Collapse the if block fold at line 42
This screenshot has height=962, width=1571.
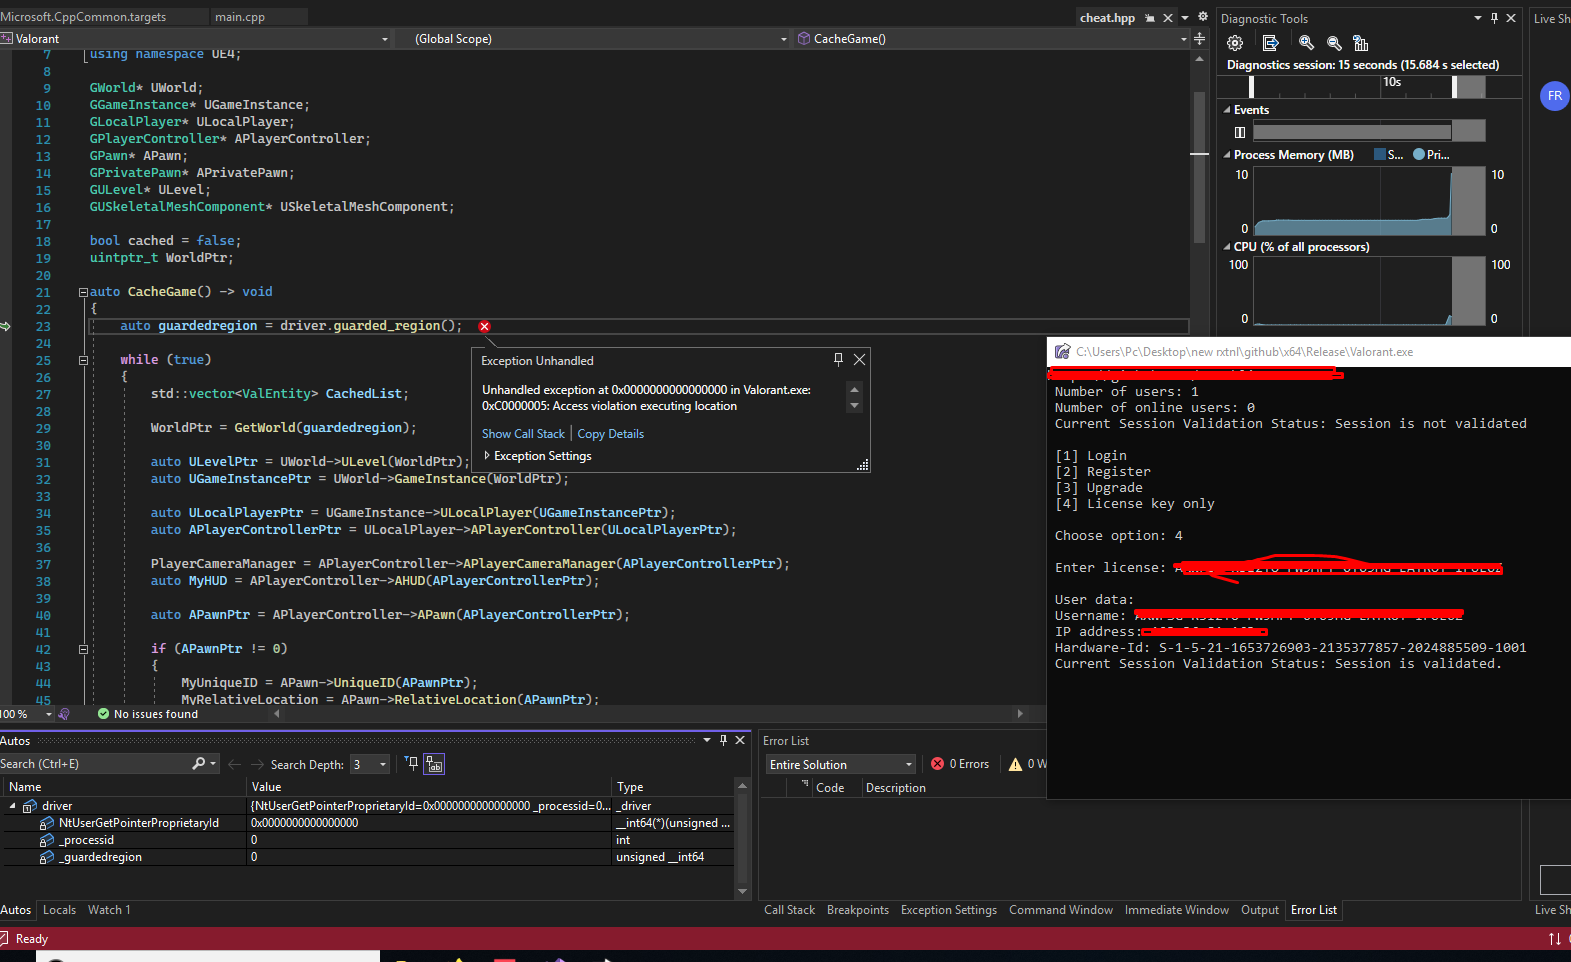pos(83,649)
